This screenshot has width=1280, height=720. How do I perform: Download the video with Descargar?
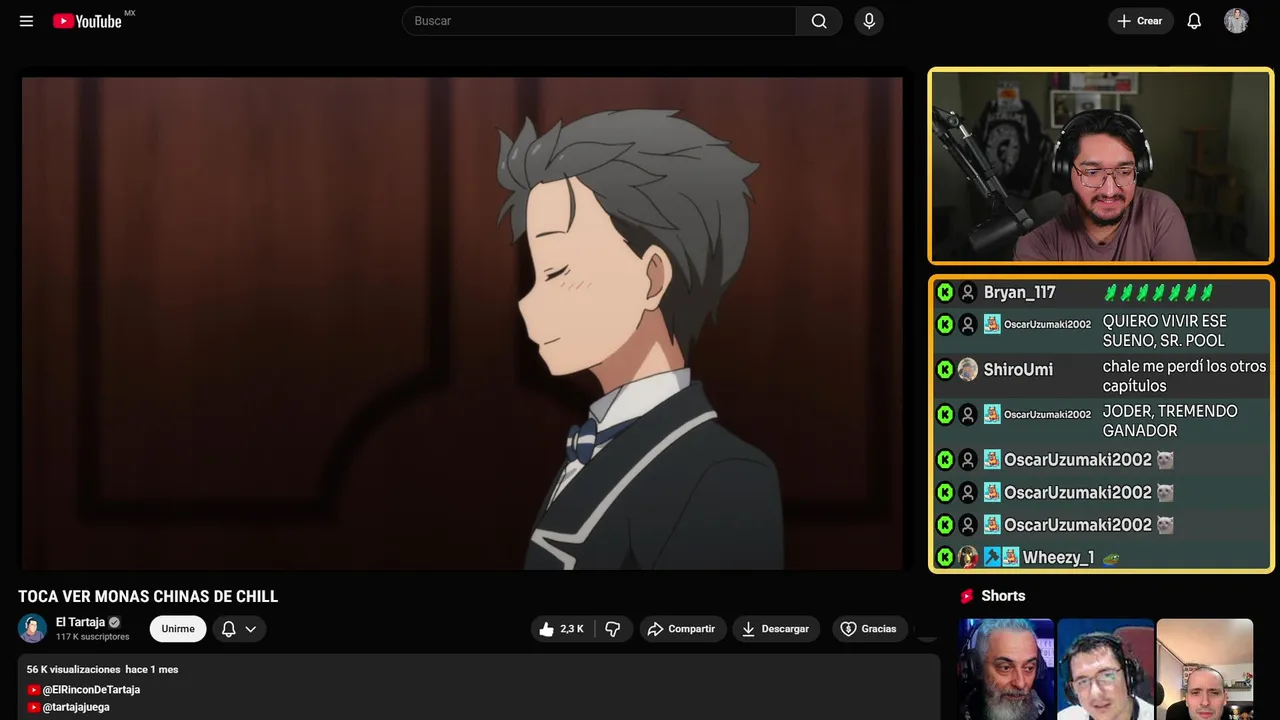[x=776, y=629]
